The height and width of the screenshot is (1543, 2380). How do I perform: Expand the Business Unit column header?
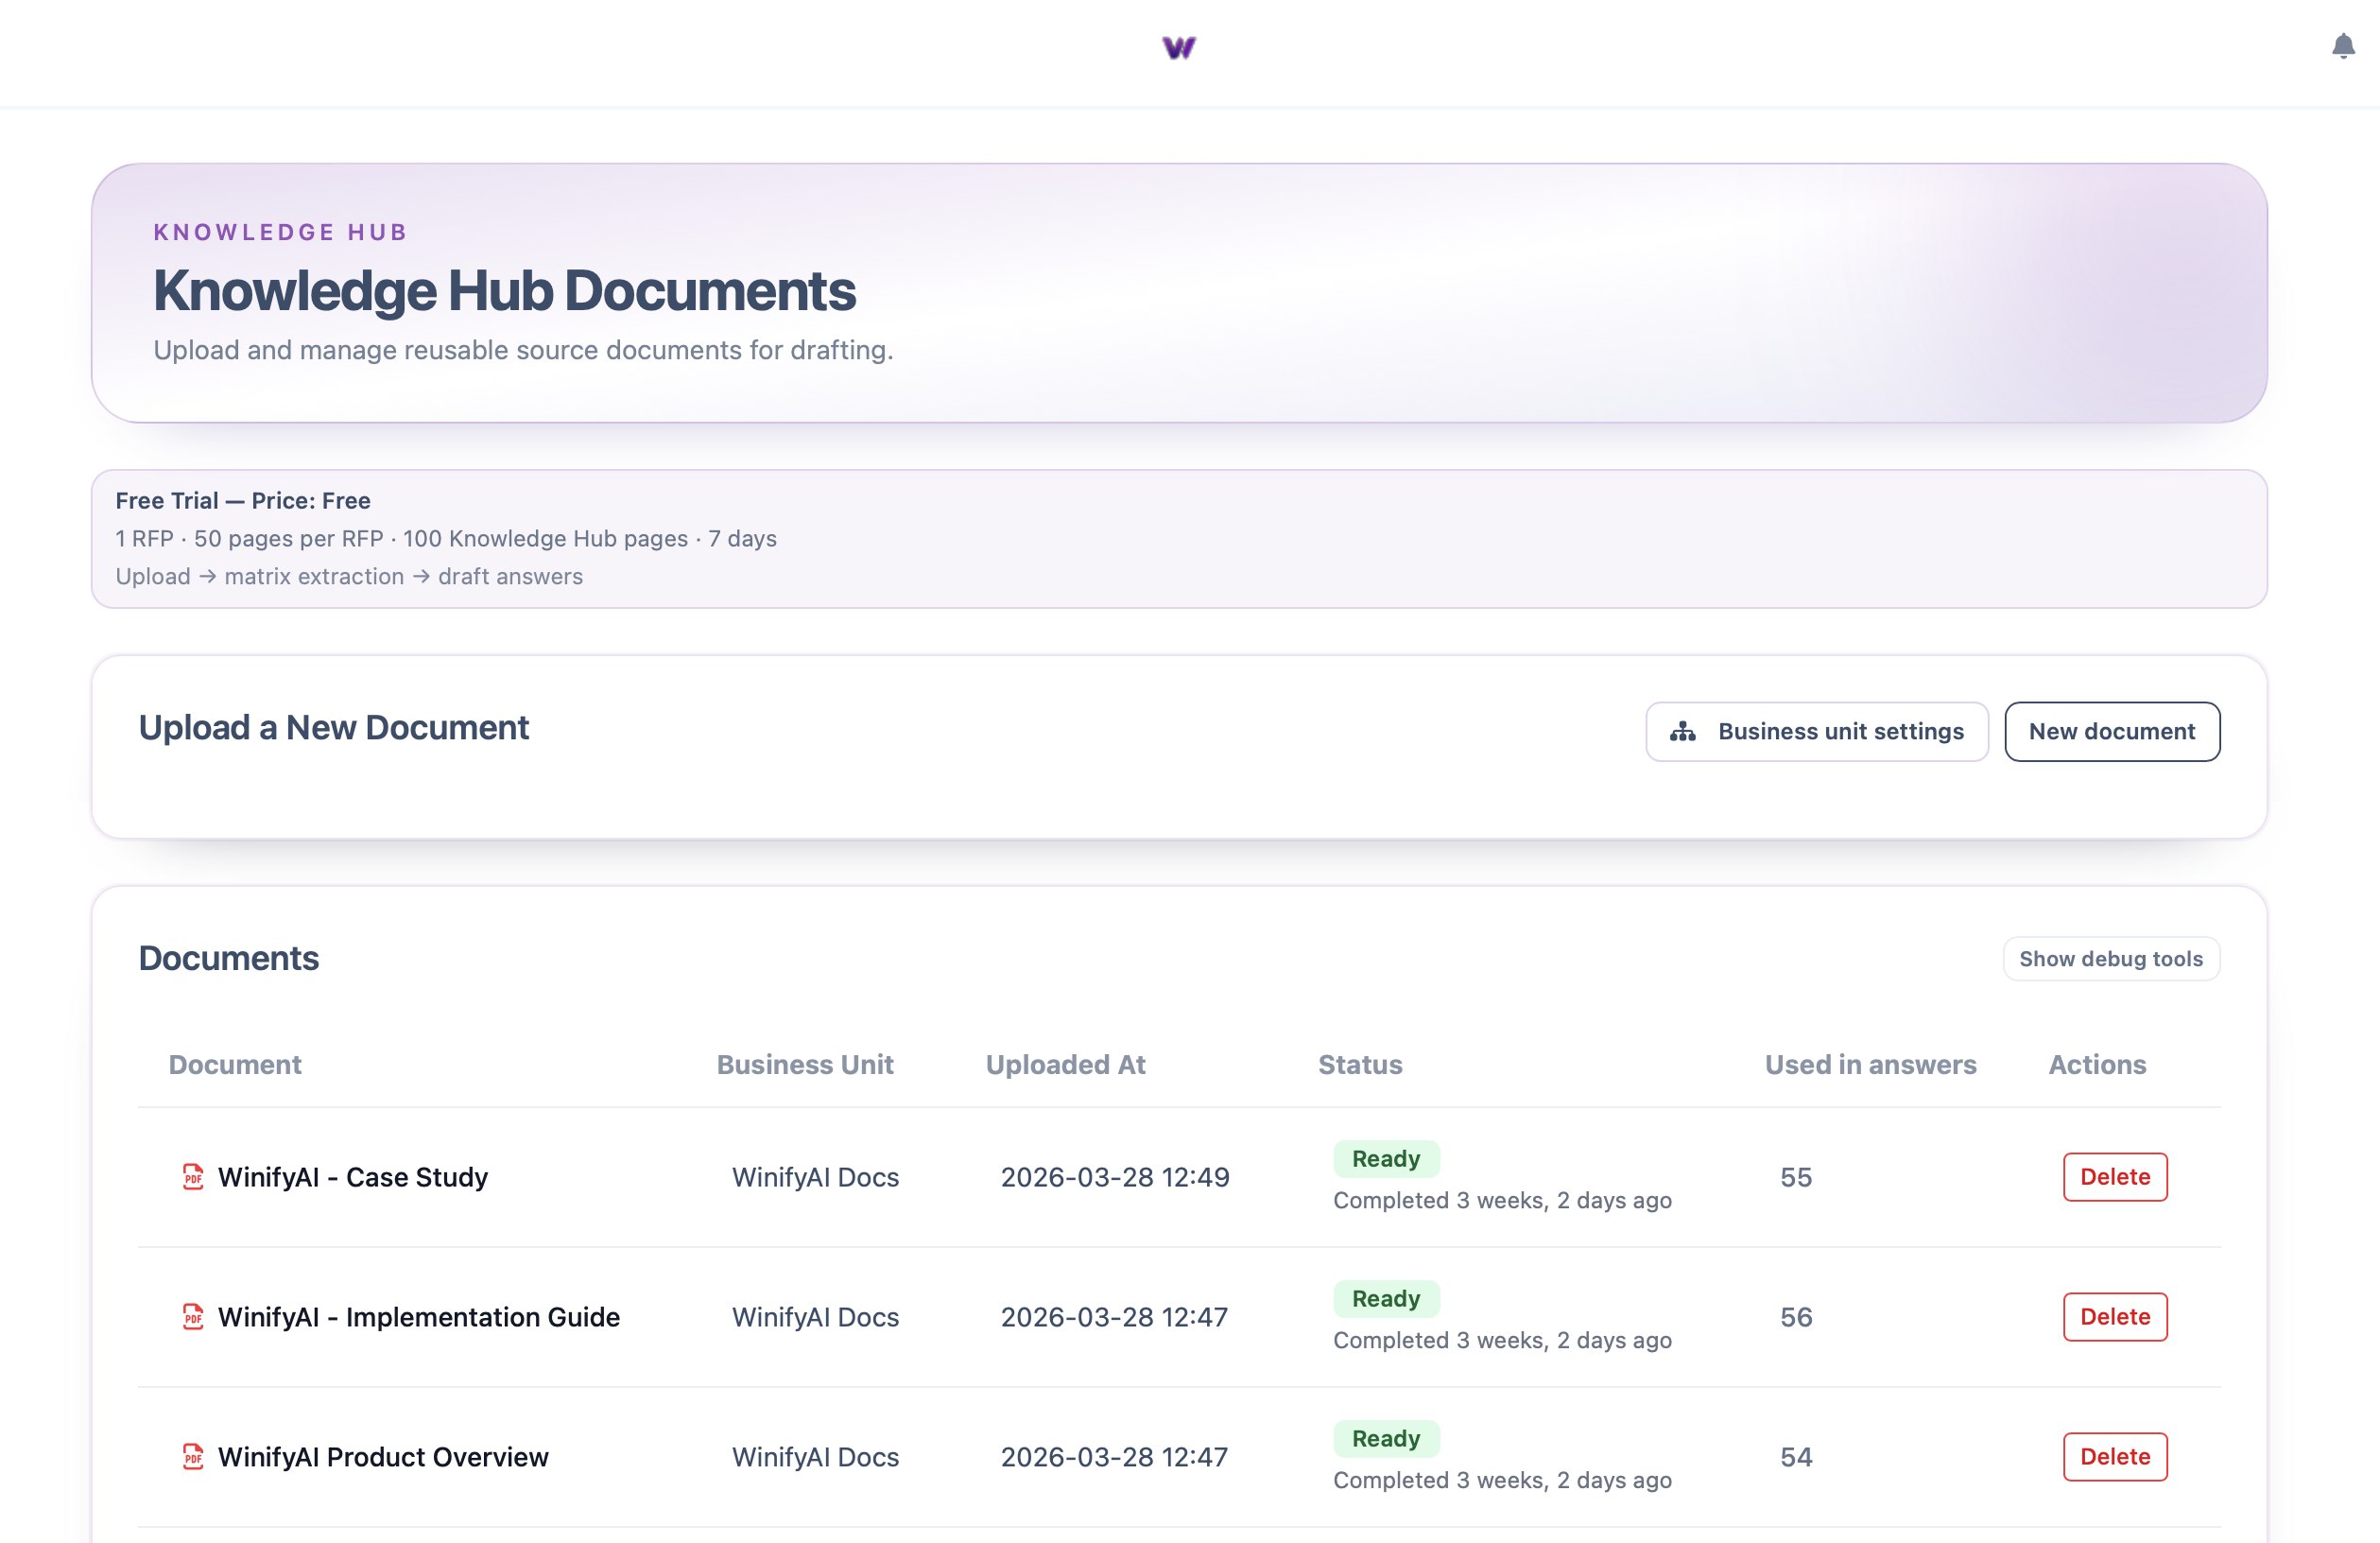[x=805, y=1064]
